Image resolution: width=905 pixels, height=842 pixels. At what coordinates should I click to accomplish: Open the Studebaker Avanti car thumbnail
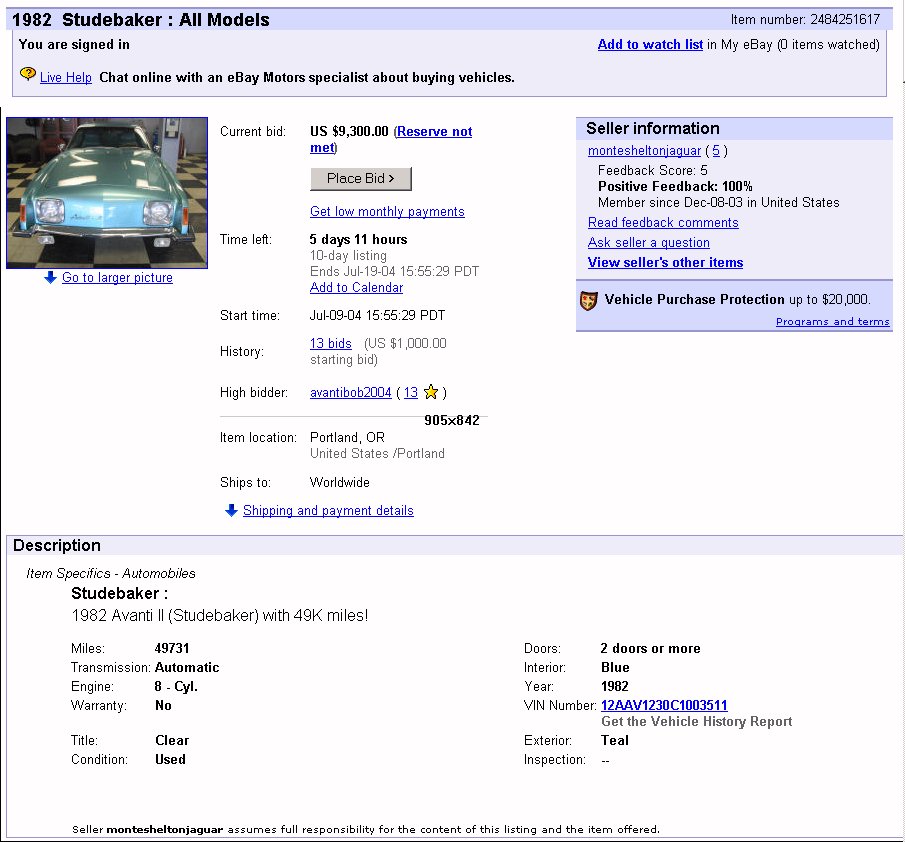coord(107,193)
